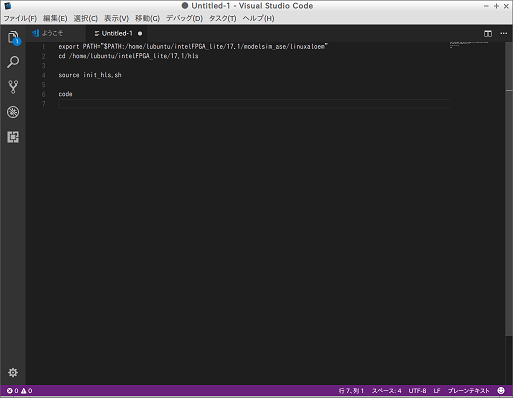
Task: Maximize the Visual Studio Code window
Action: point(496,6)
